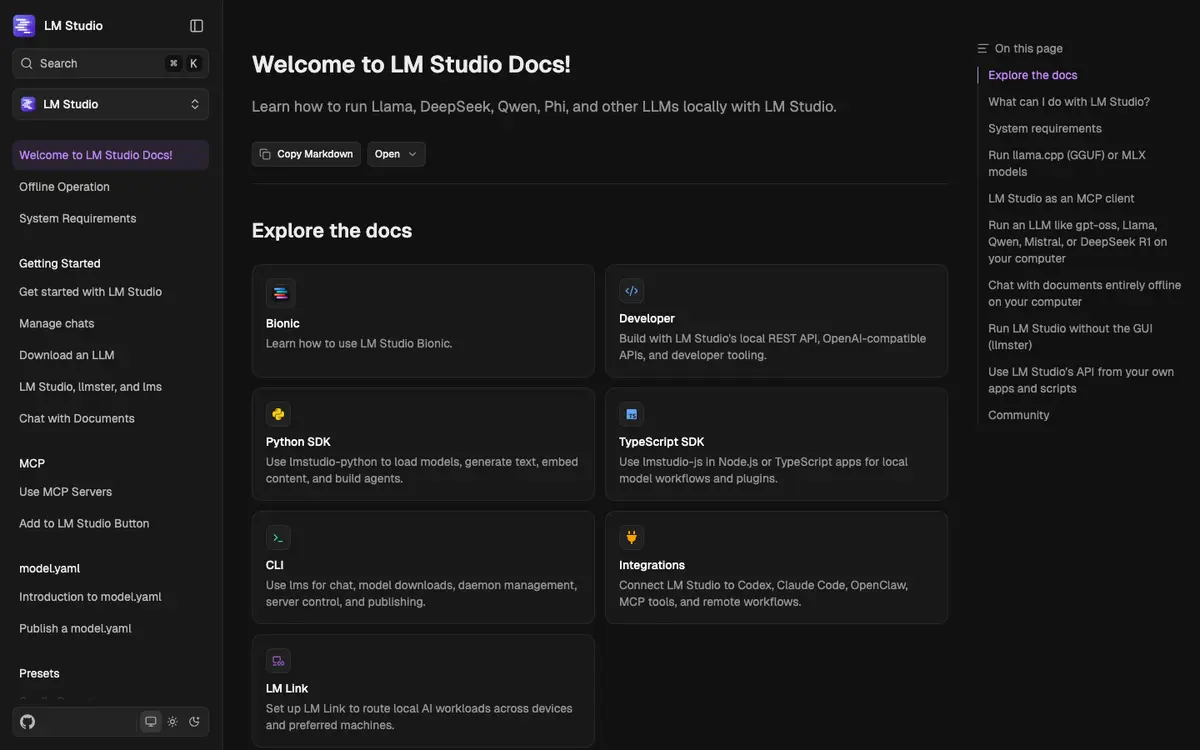Click the MCP section heading
Screen dimensions: 1200x750
tap(32, 464)
